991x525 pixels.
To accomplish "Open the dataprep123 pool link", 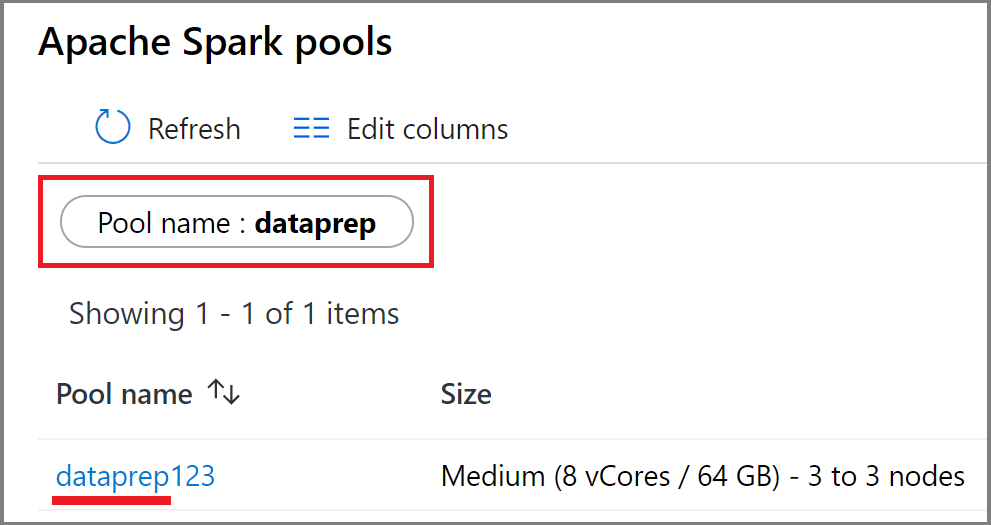I will [x=135, y=476].
